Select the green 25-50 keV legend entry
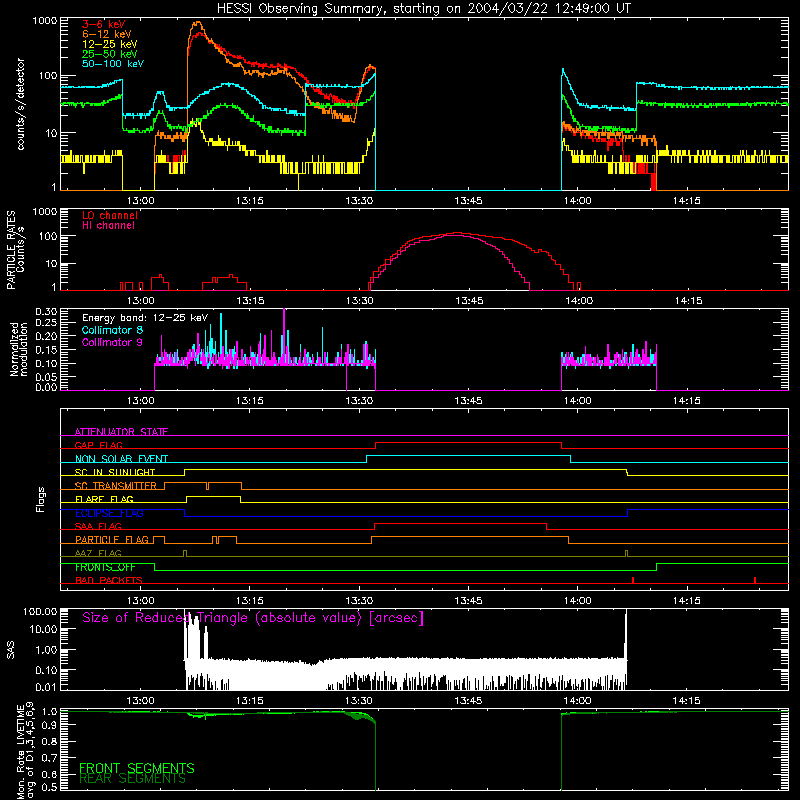The width and height of the screenshot is (800, 800). 110,54
